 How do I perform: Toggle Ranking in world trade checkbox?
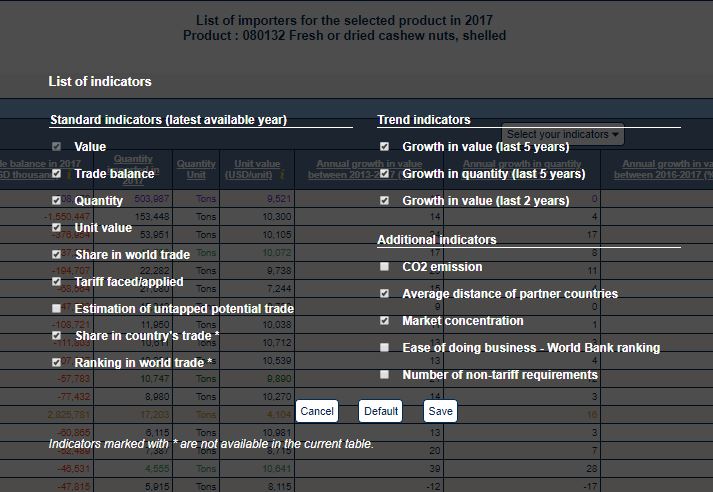[x=57, y=363]
